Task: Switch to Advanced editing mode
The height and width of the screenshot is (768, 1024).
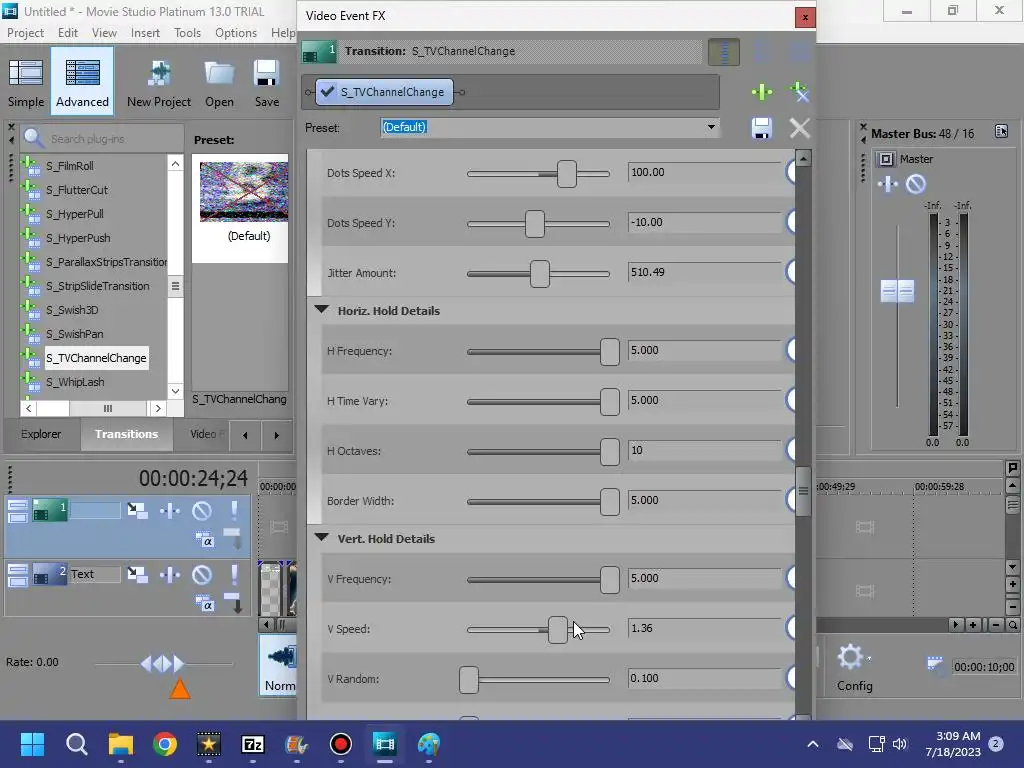Action: tap(82, 82)
